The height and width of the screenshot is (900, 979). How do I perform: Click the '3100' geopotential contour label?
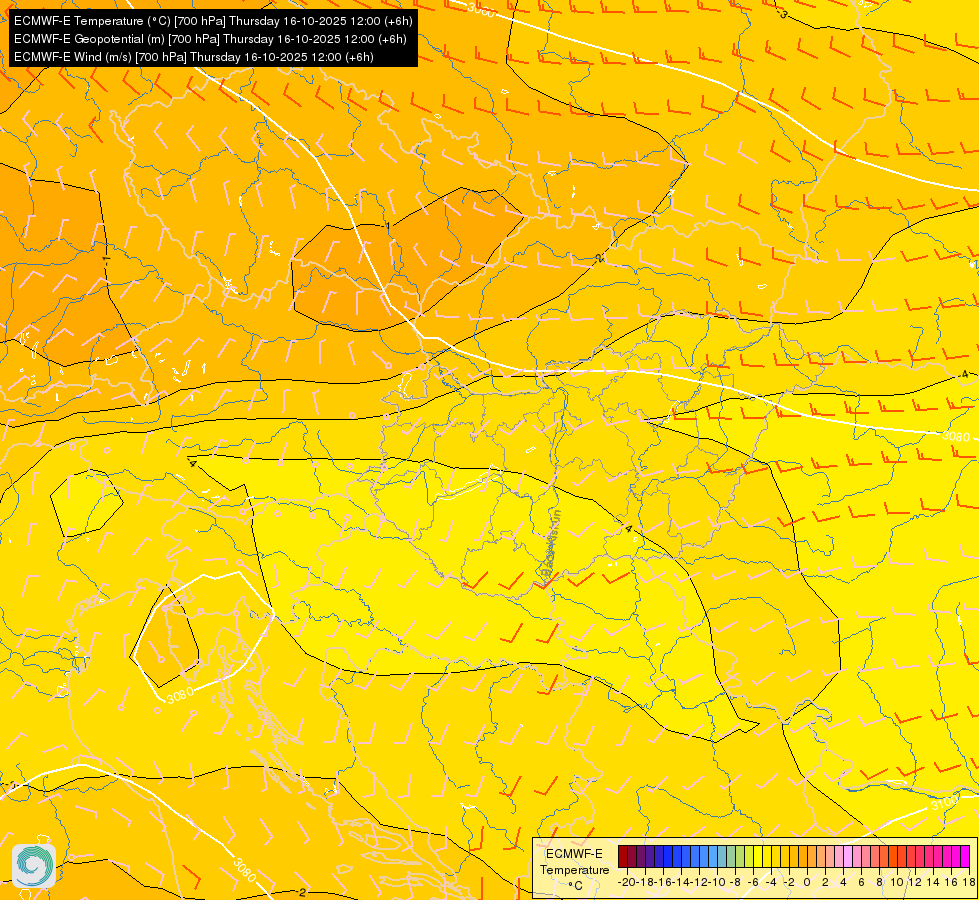pos(944,801)
